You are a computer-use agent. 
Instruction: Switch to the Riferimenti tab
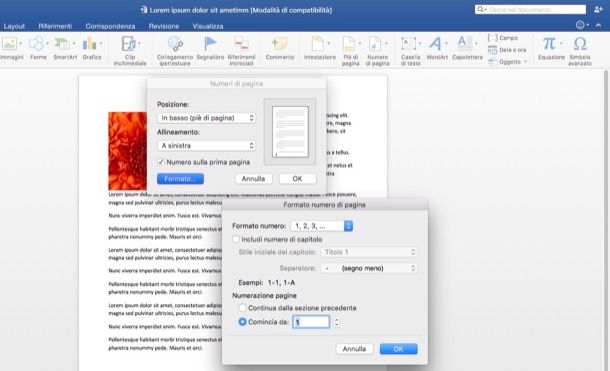tap(55, 26)
